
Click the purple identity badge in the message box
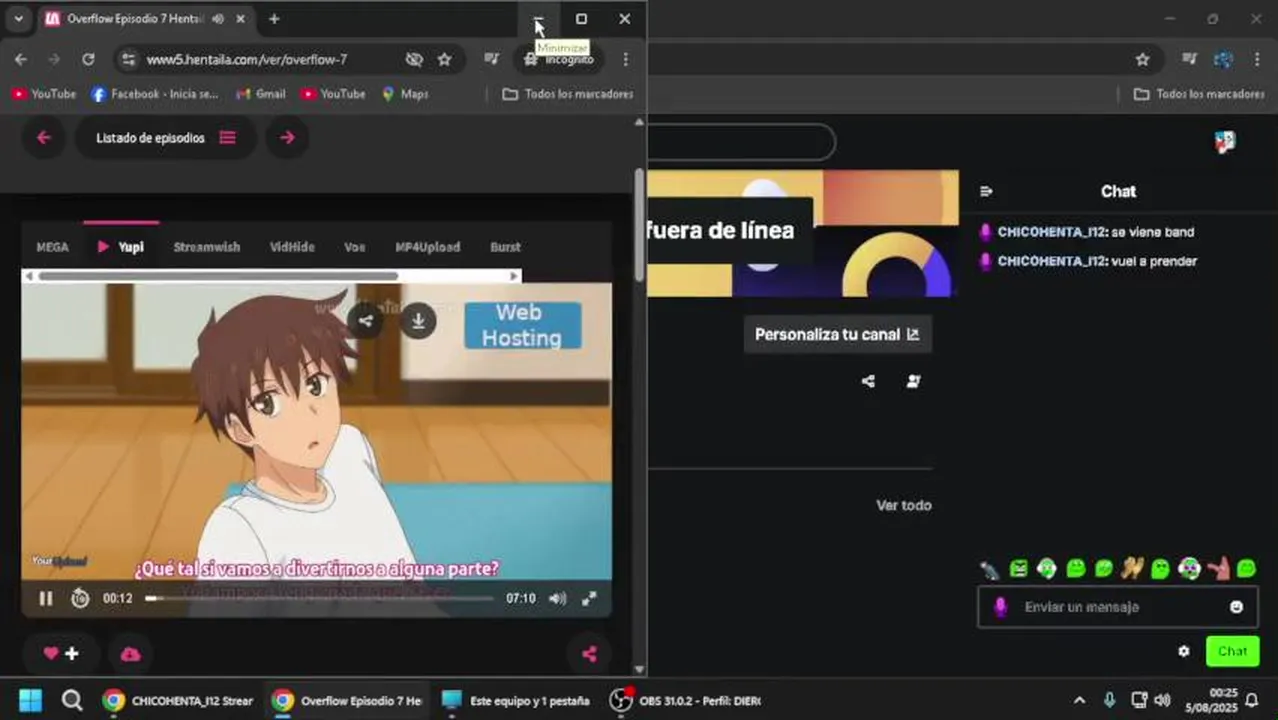[x=1000, y=607]
